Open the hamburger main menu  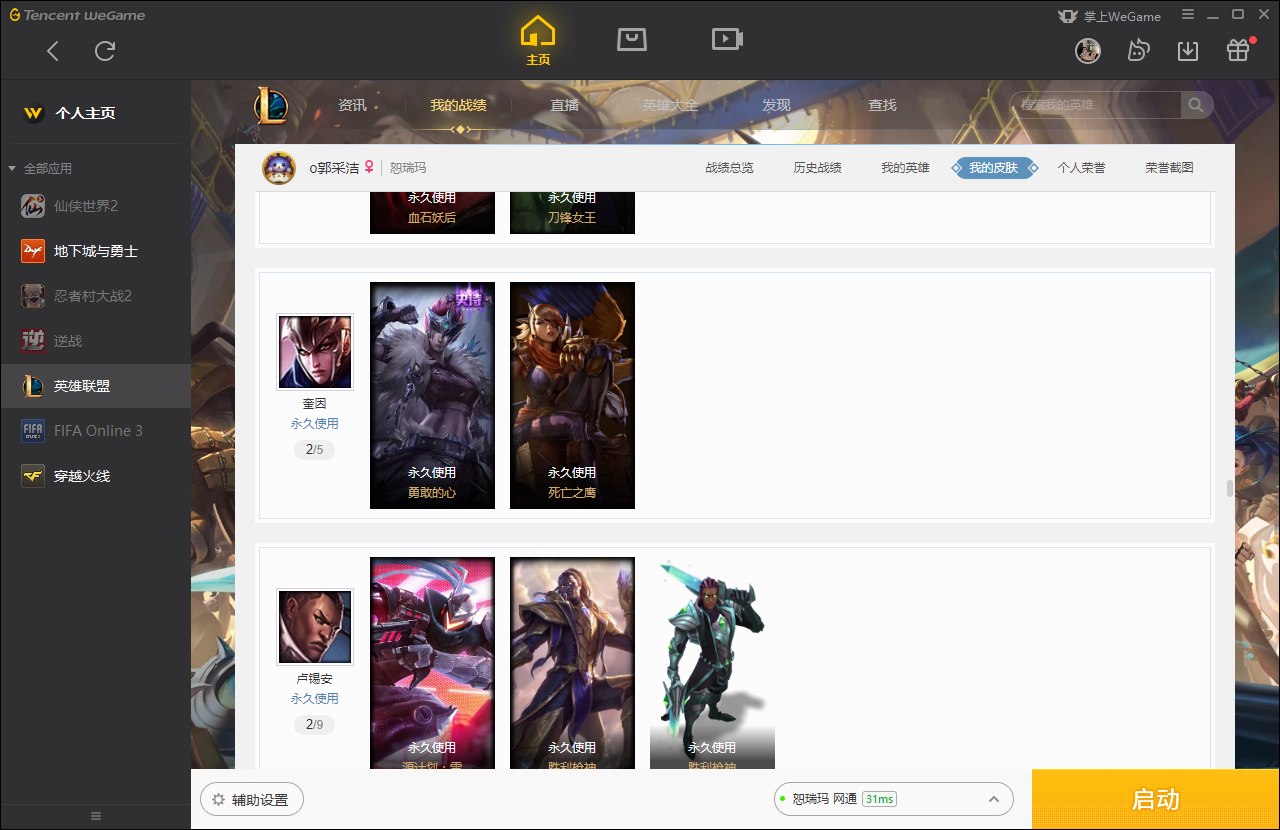click(x=1188, y=15)
